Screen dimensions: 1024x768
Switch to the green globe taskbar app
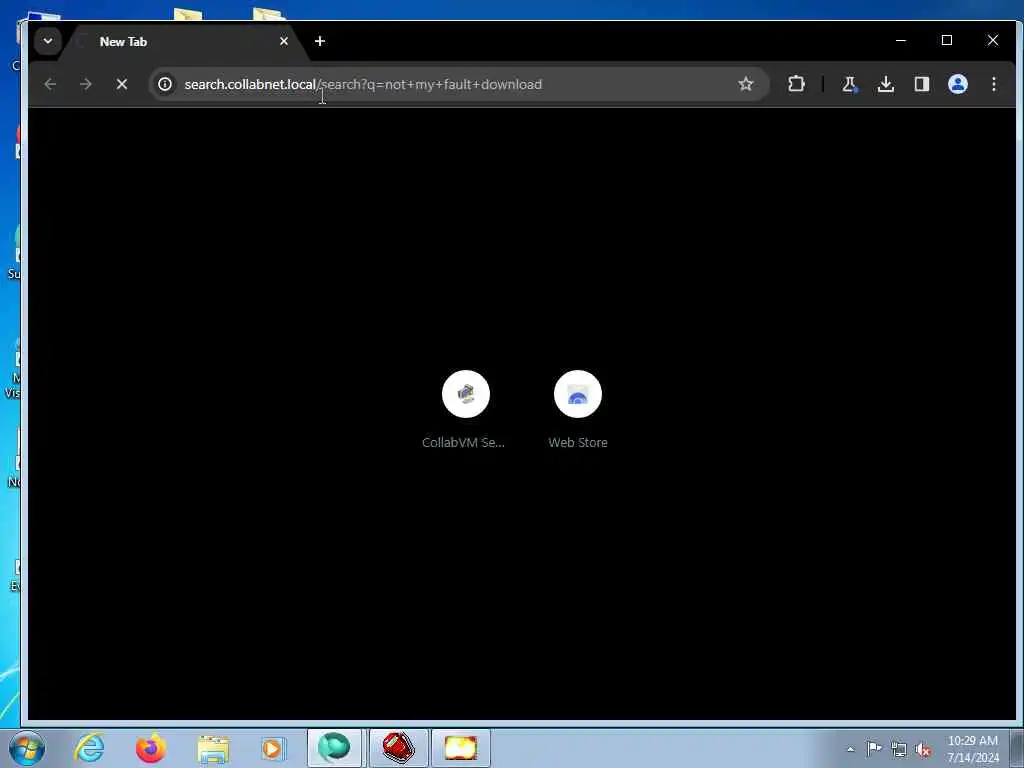[334, 748]
